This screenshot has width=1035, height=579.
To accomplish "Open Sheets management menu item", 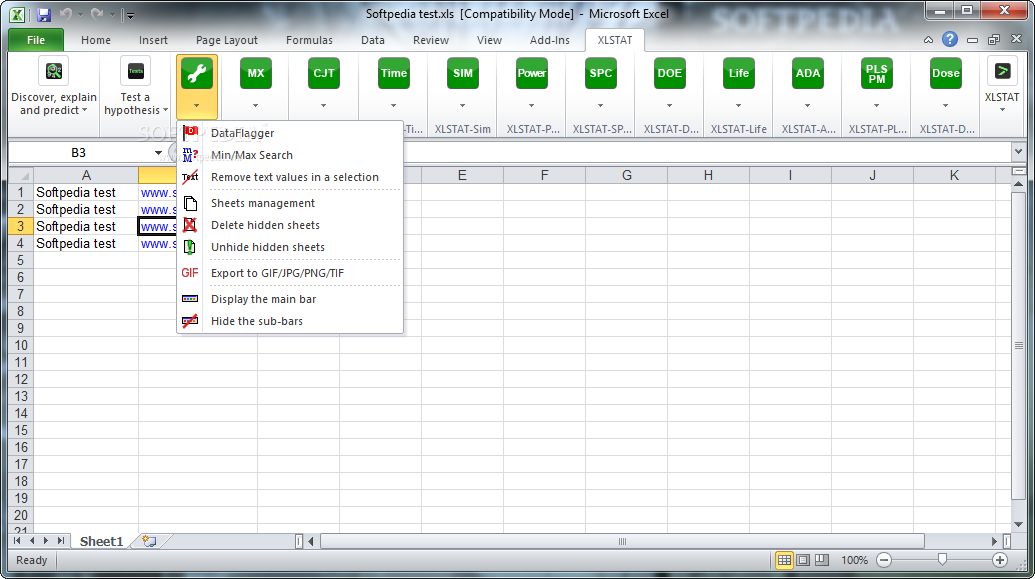I will click(290, 203).
